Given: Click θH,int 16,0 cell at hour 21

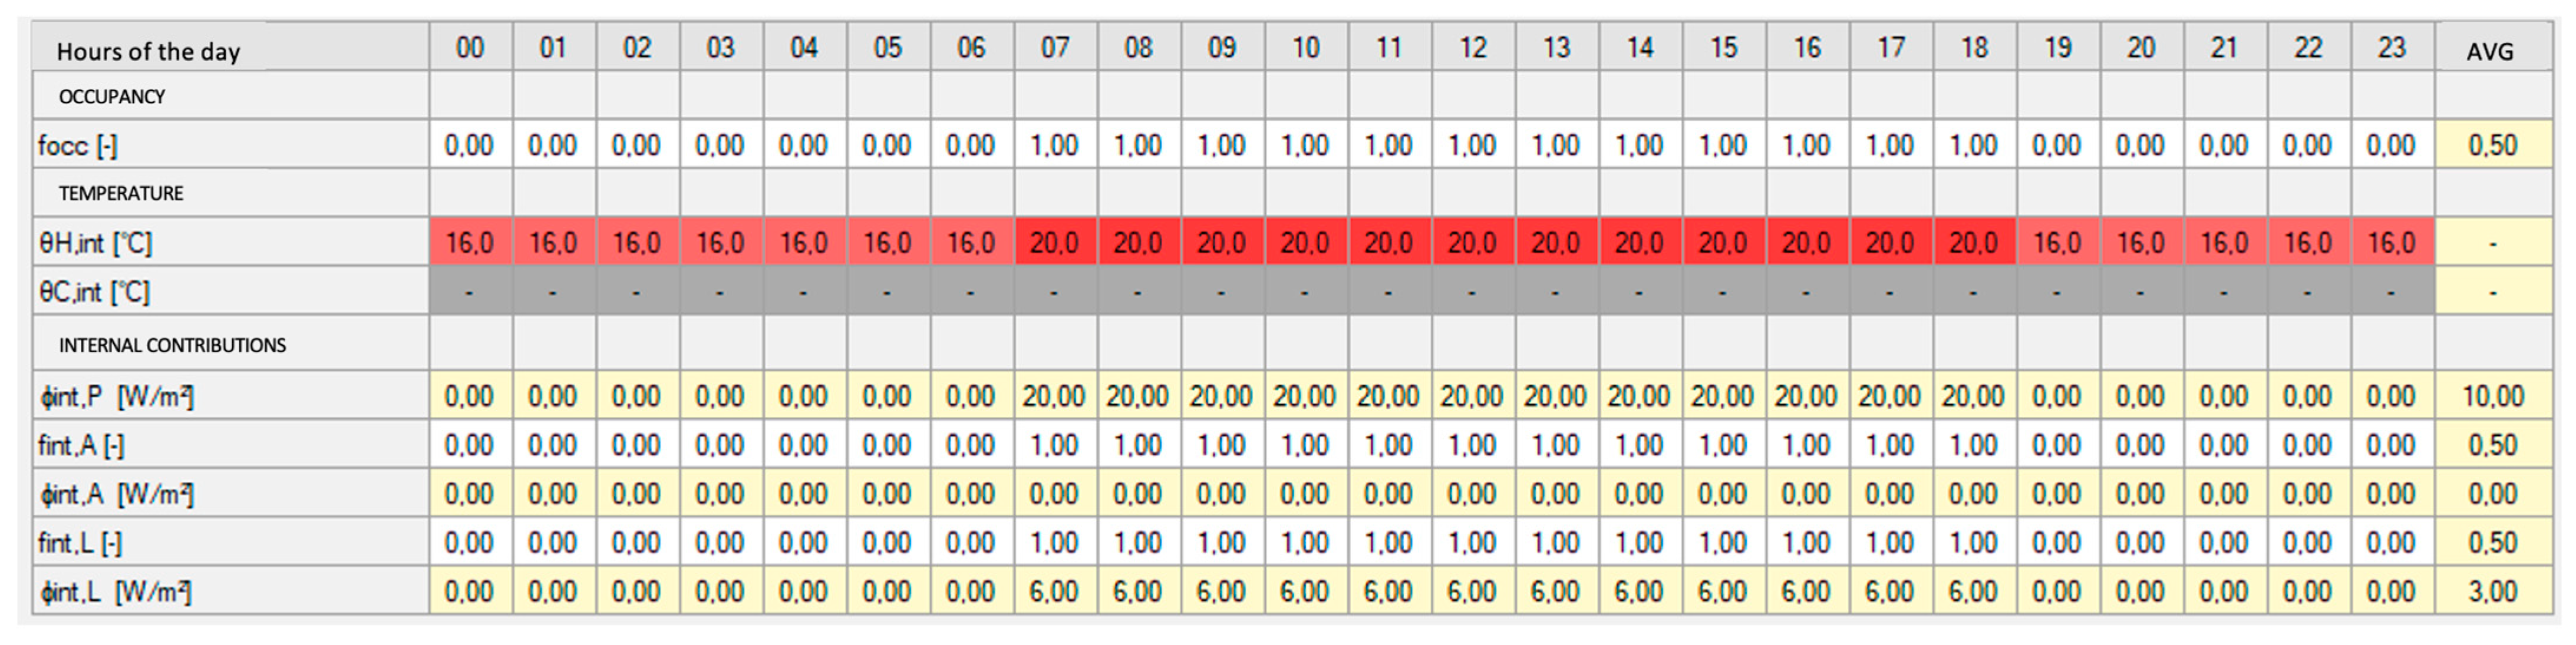Looking at the screenshot, I should click(2224, 243).
